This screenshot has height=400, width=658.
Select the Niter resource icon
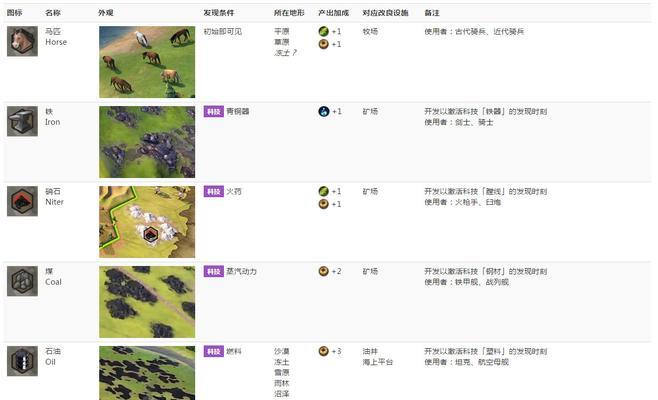pos(22,201)
